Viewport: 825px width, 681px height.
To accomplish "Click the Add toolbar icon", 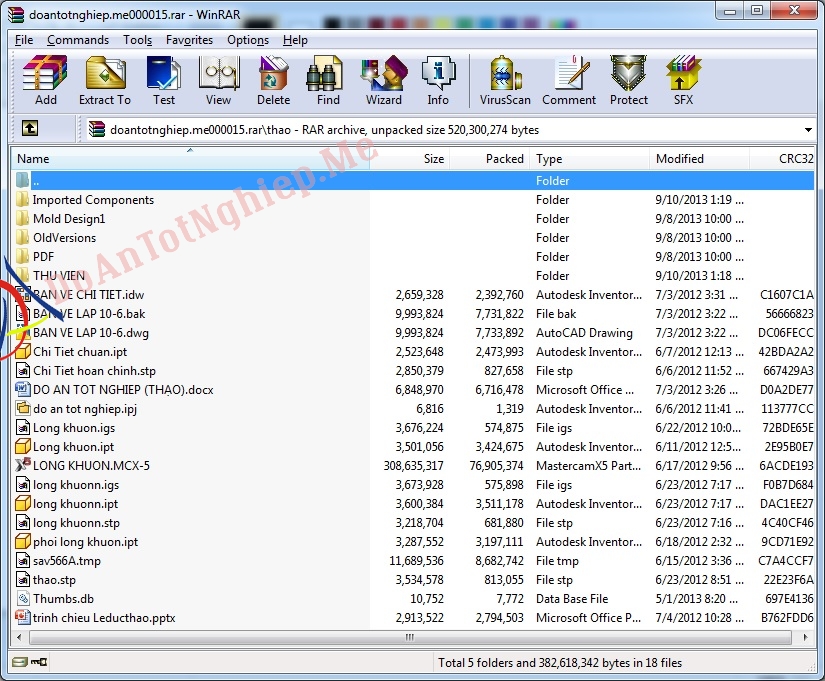I will pyautogui.click(x=45, y=80).
